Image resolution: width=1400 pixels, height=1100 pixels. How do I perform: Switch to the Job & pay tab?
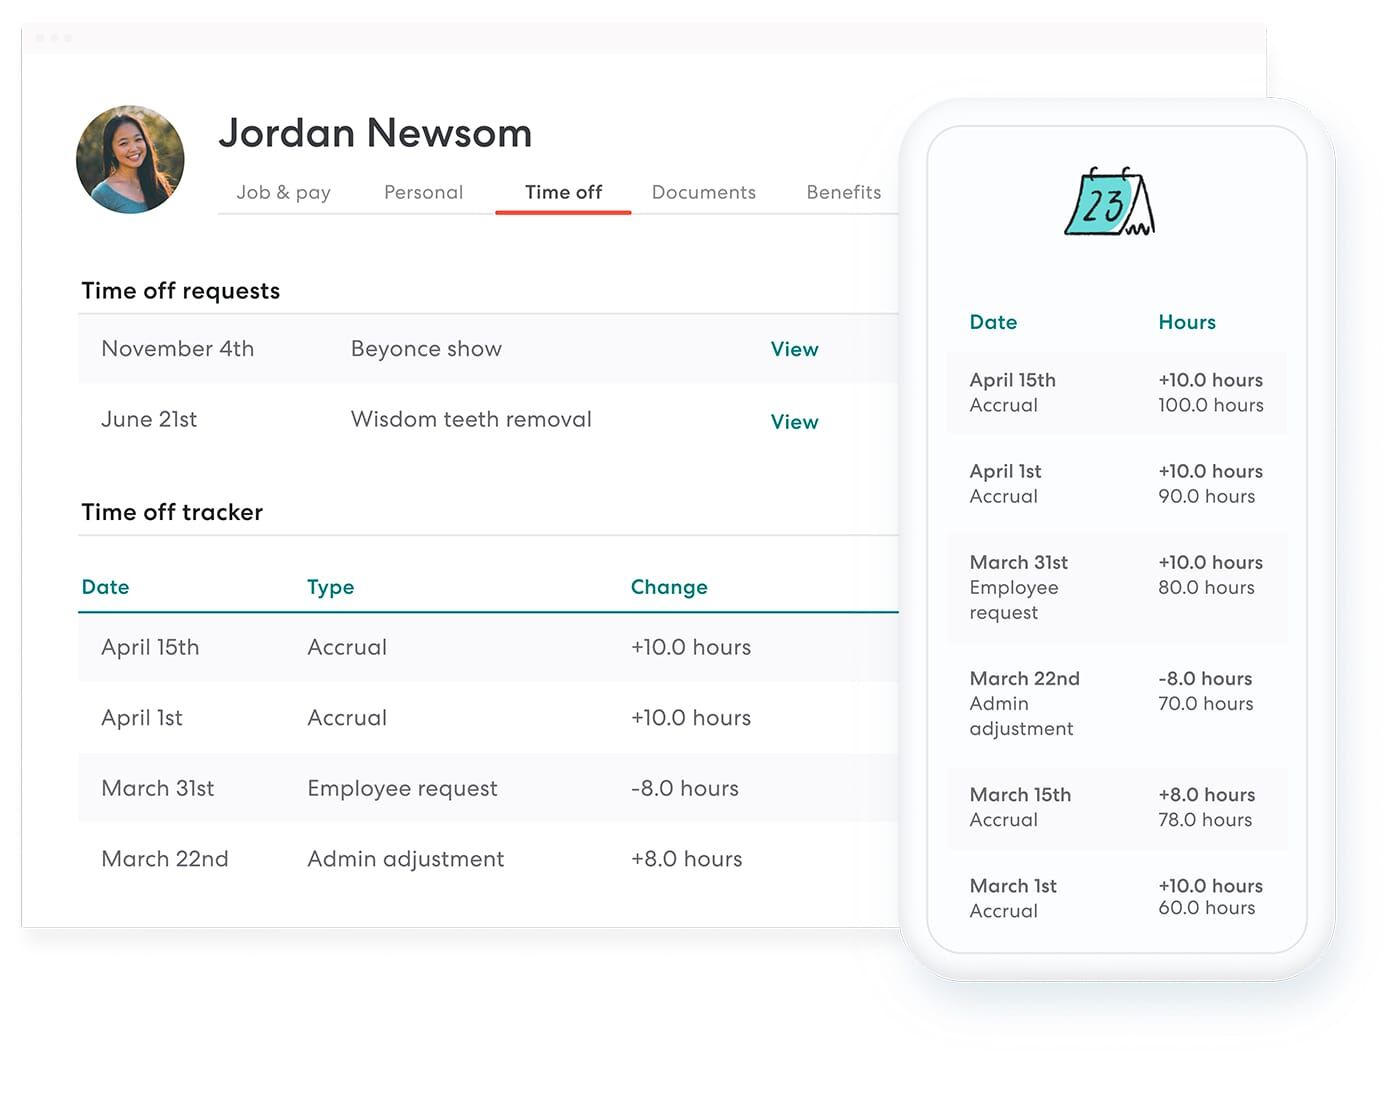click(283, 192)
